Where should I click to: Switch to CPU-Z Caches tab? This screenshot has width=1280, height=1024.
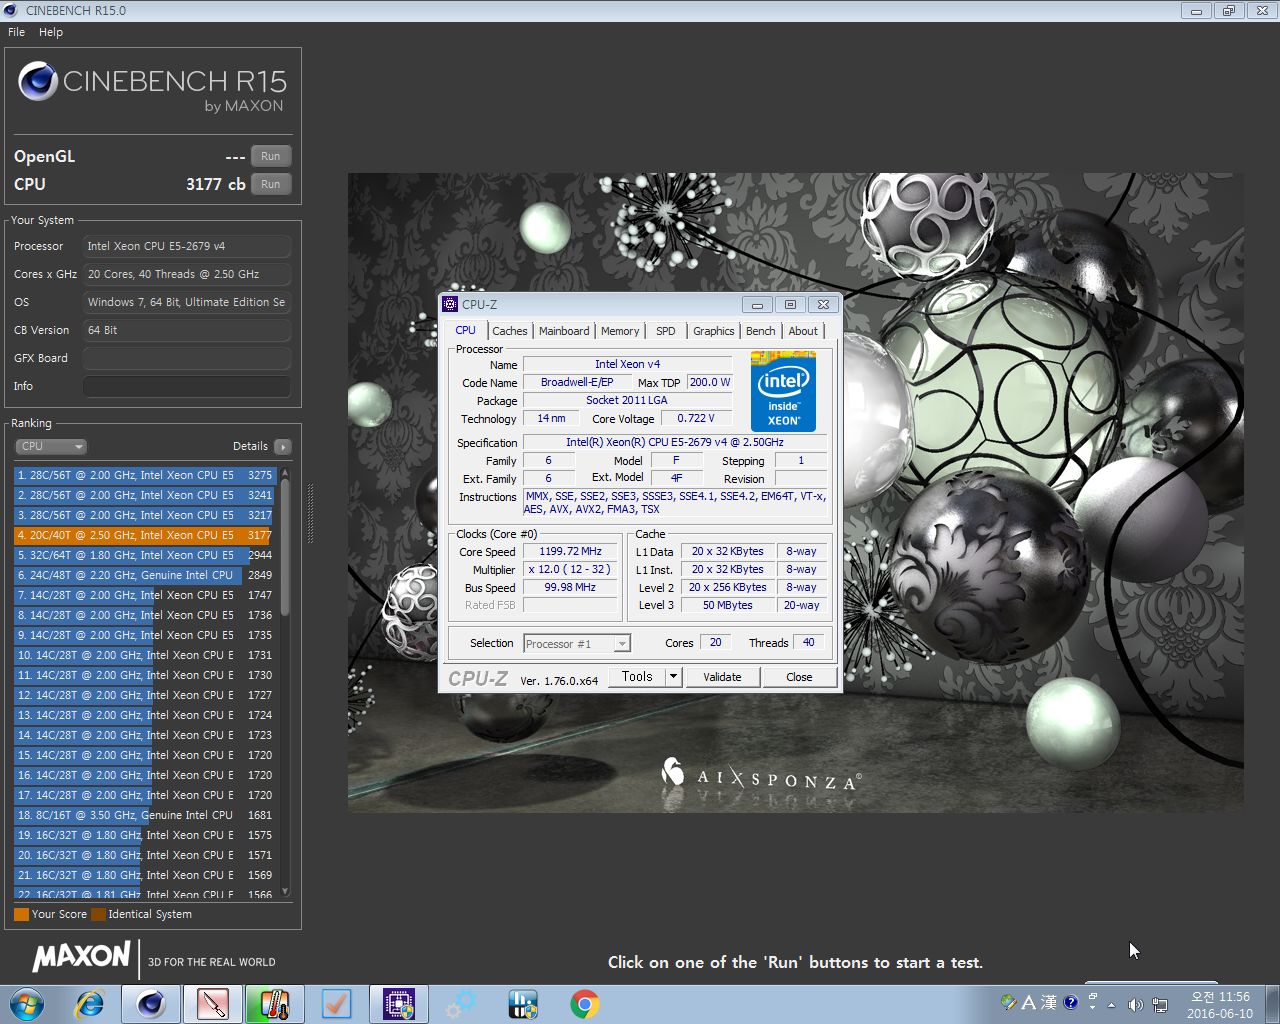coord(510,331)
